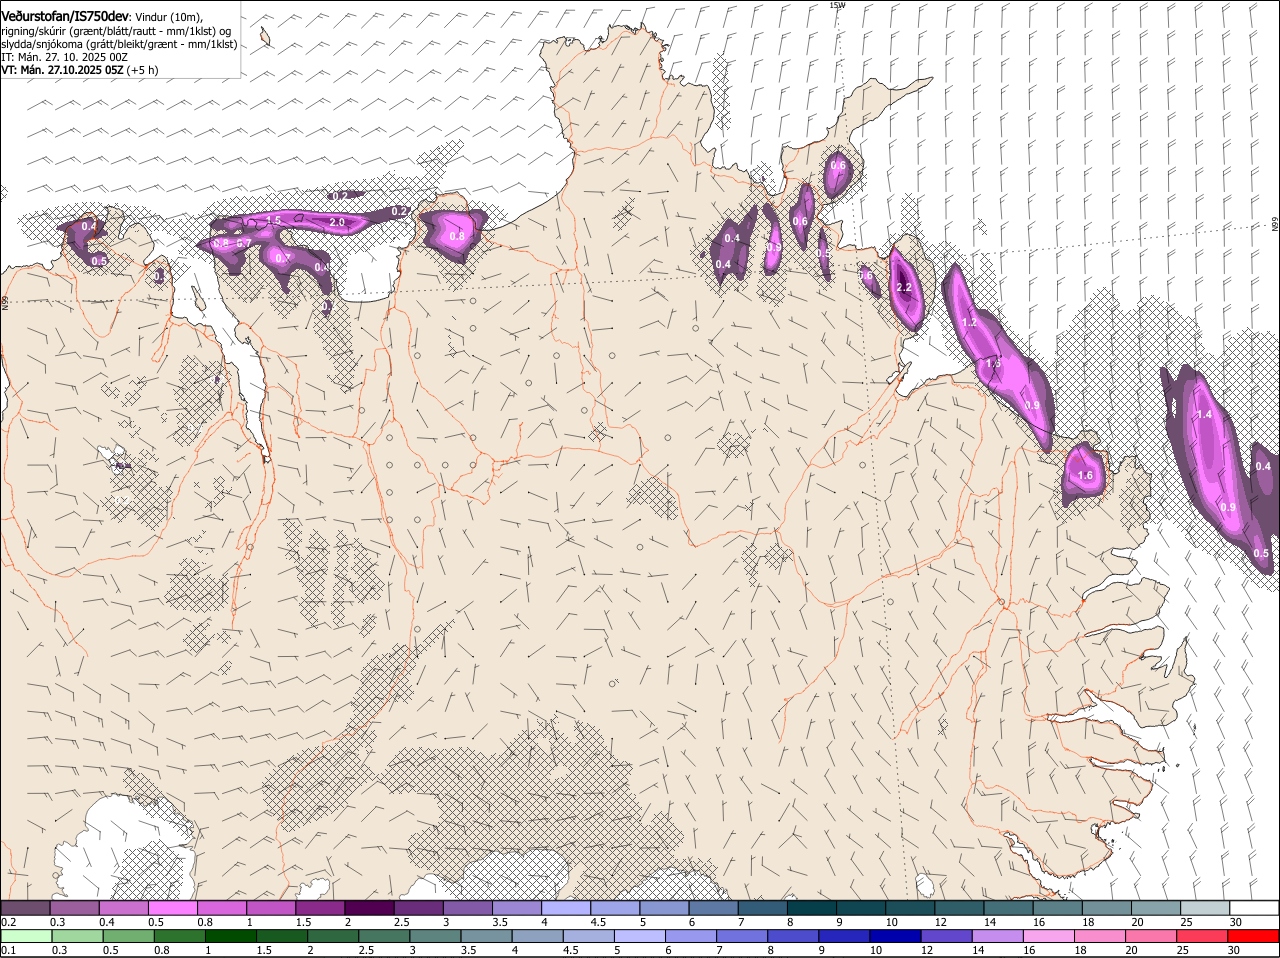Select upper-scale swatch between 10 and 12
The height and width of the screenshot is (958, 1280).
coord(910,907)
